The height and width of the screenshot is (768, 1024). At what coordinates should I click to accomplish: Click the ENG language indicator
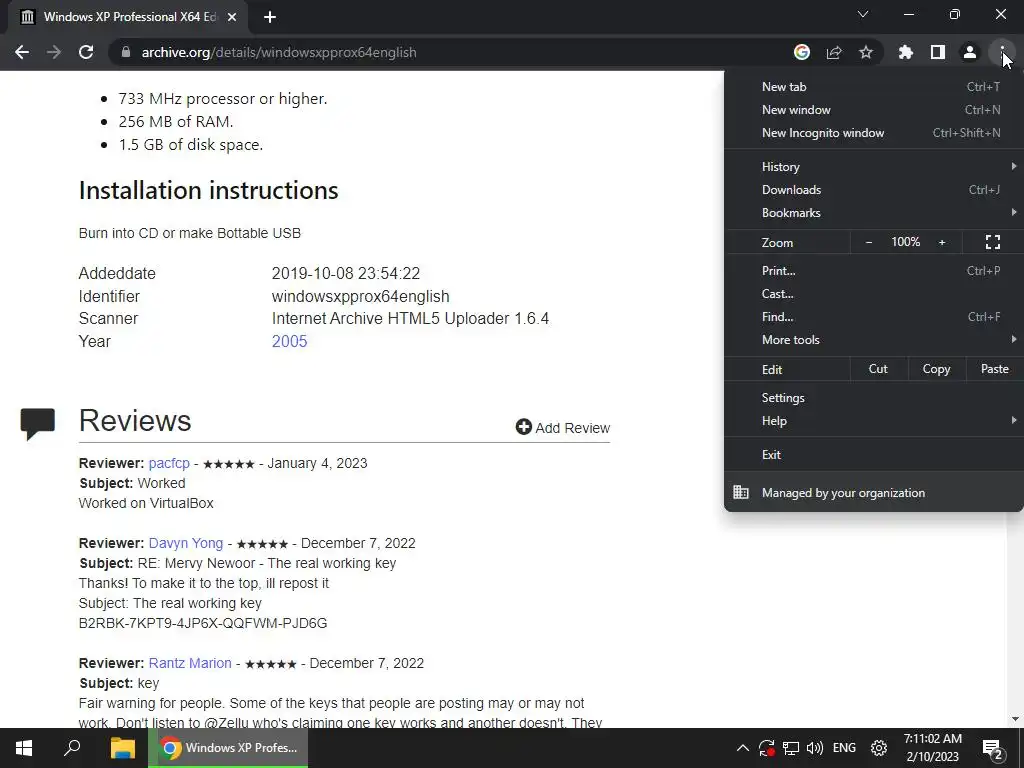[844, 748]
